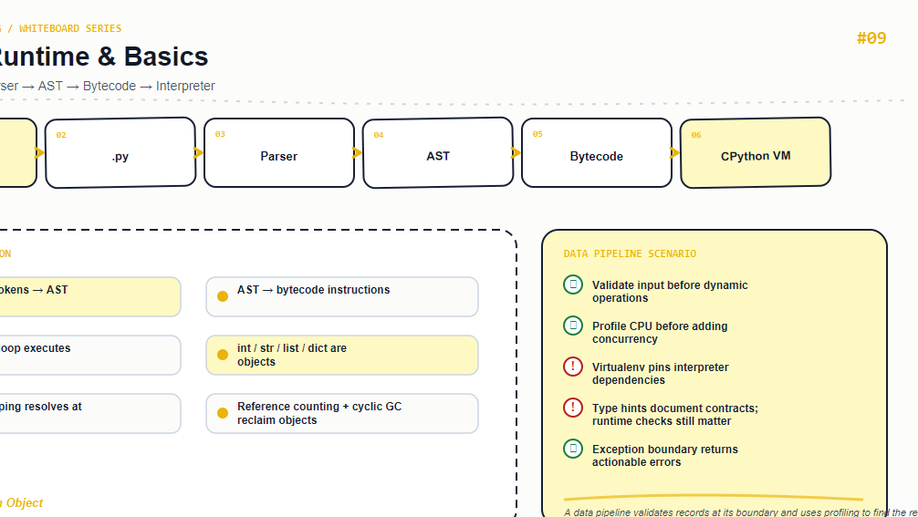918x517 pixels.
Task: Click red warning icon beside Virtualenv item
Action: [x=573, y=367]
